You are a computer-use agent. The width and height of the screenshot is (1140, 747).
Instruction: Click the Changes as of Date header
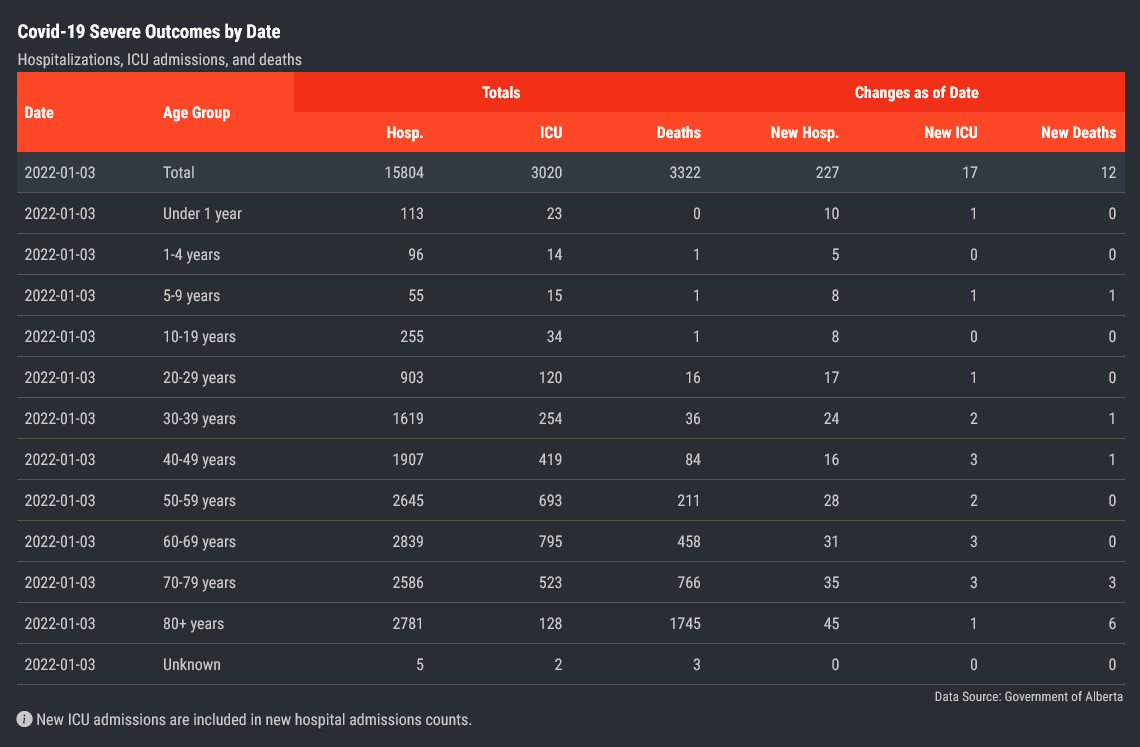pyautogui.click(x=916, y=92)
